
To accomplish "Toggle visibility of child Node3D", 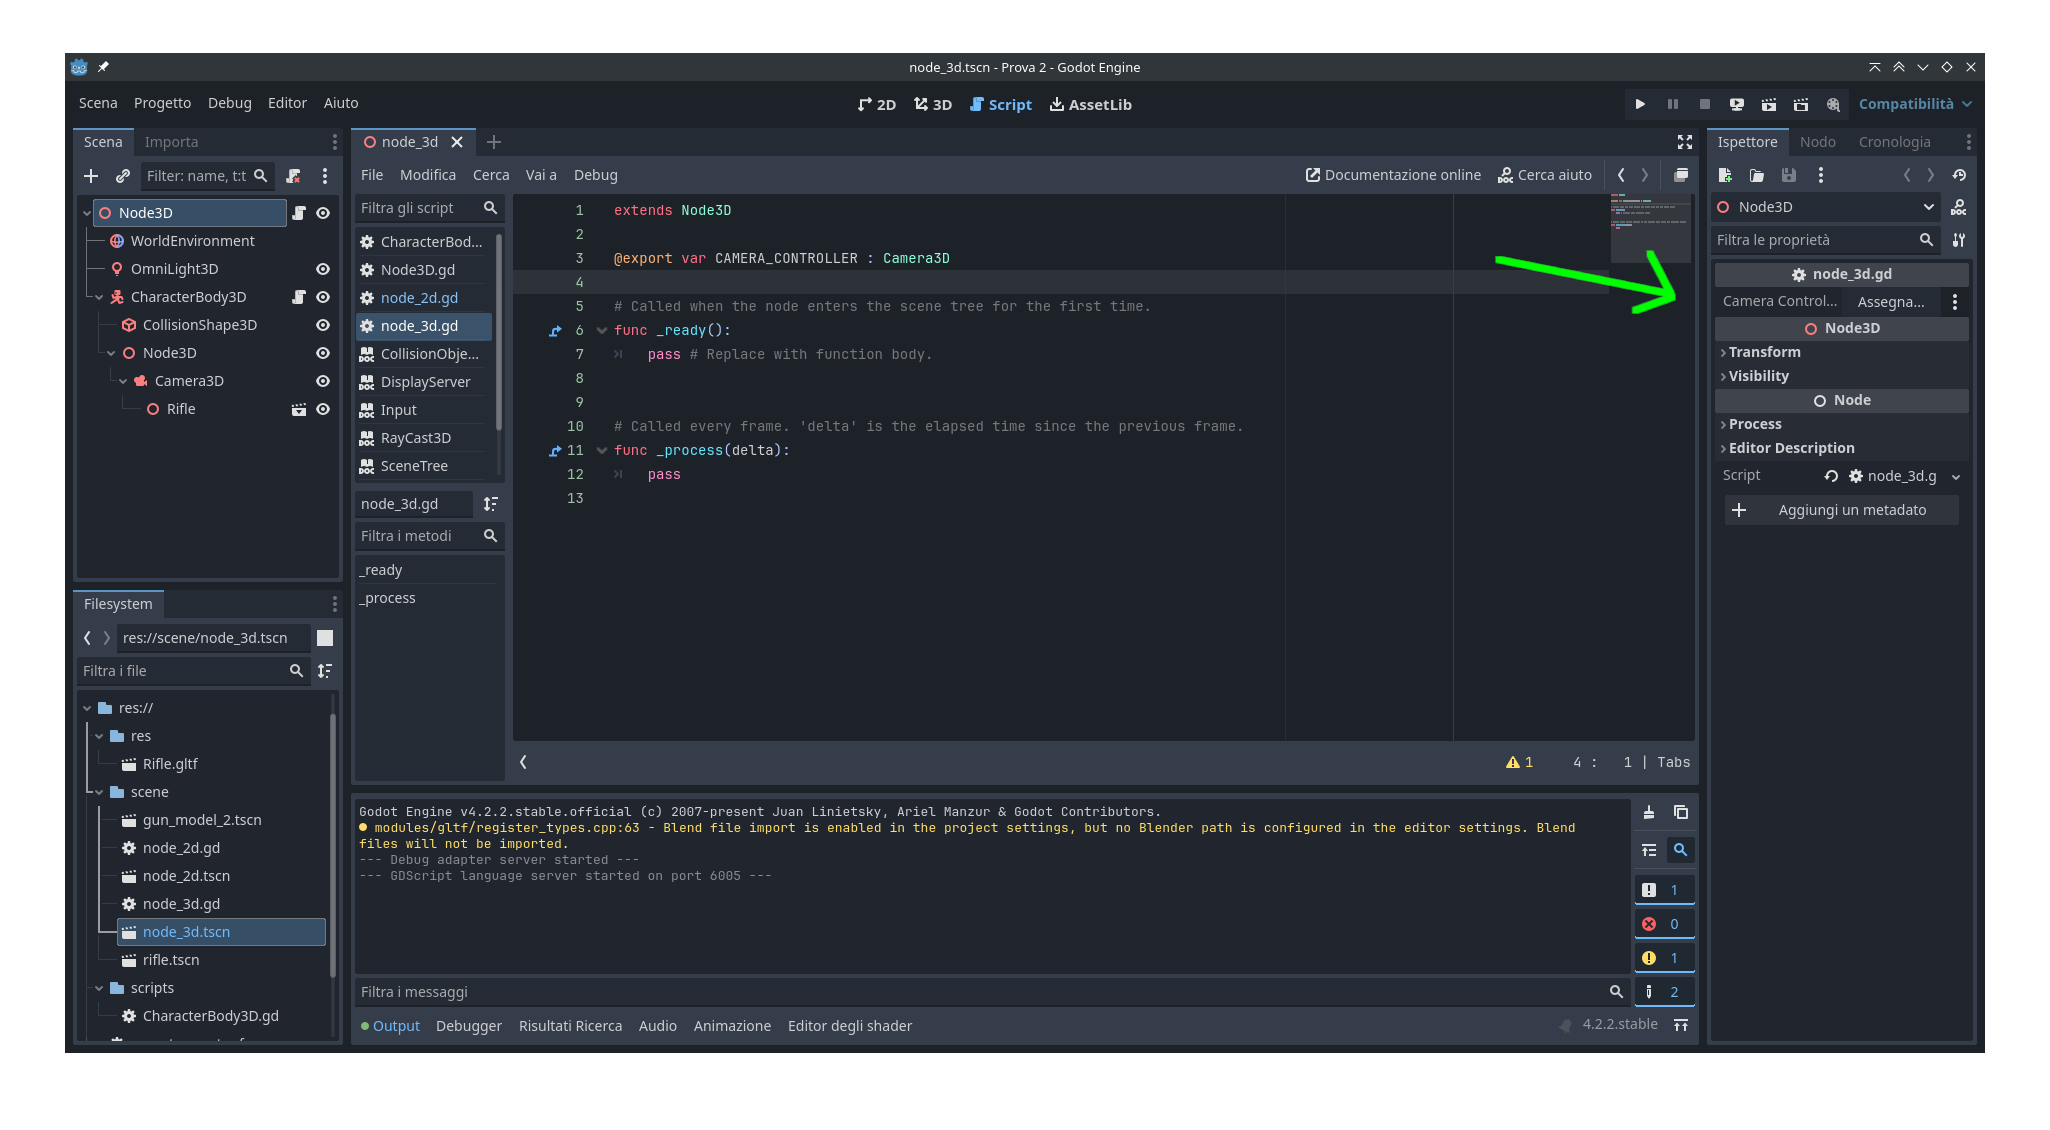I will pos(323,353).
